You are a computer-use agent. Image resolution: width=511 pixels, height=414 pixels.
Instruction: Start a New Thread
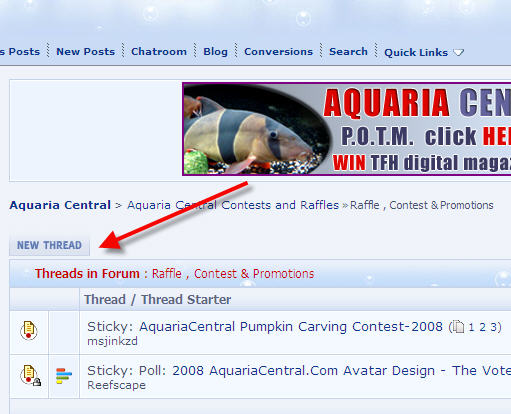point(49,246)
